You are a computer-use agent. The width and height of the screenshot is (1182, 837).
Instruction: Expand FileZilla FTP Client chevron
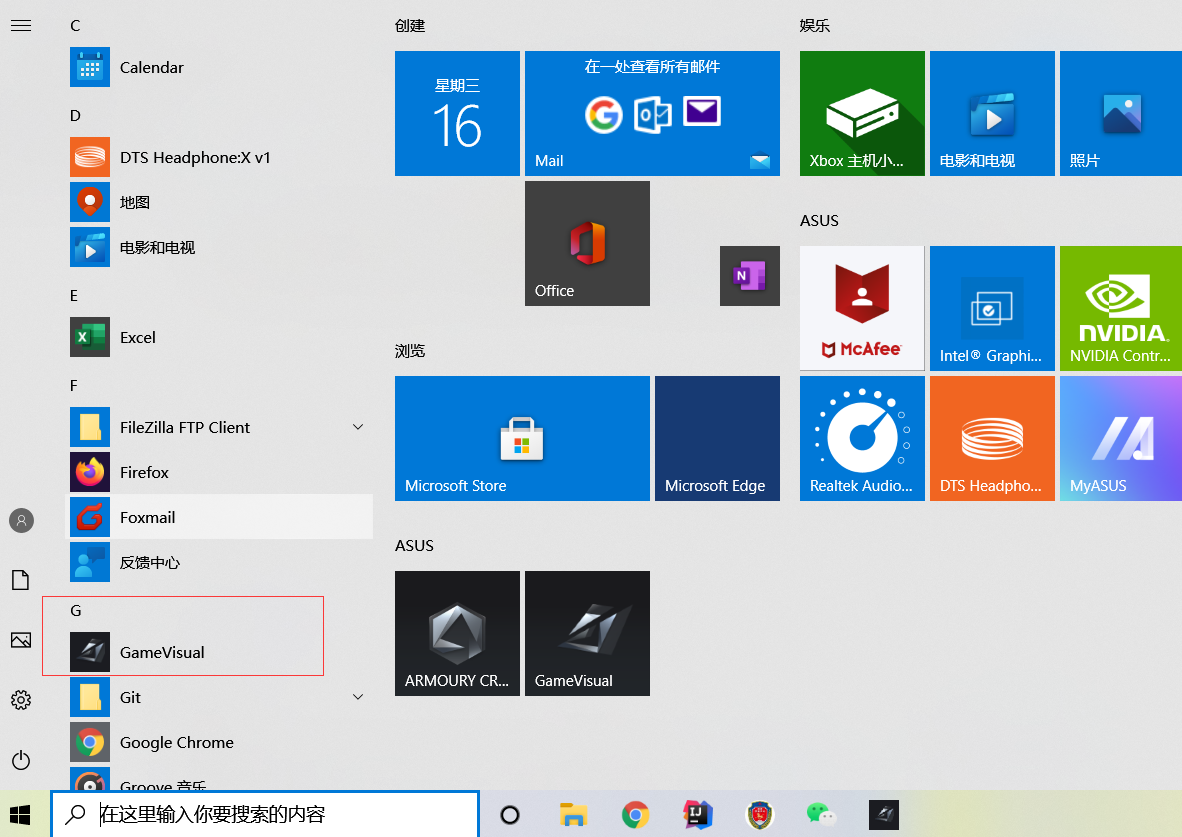pos(358,427)
